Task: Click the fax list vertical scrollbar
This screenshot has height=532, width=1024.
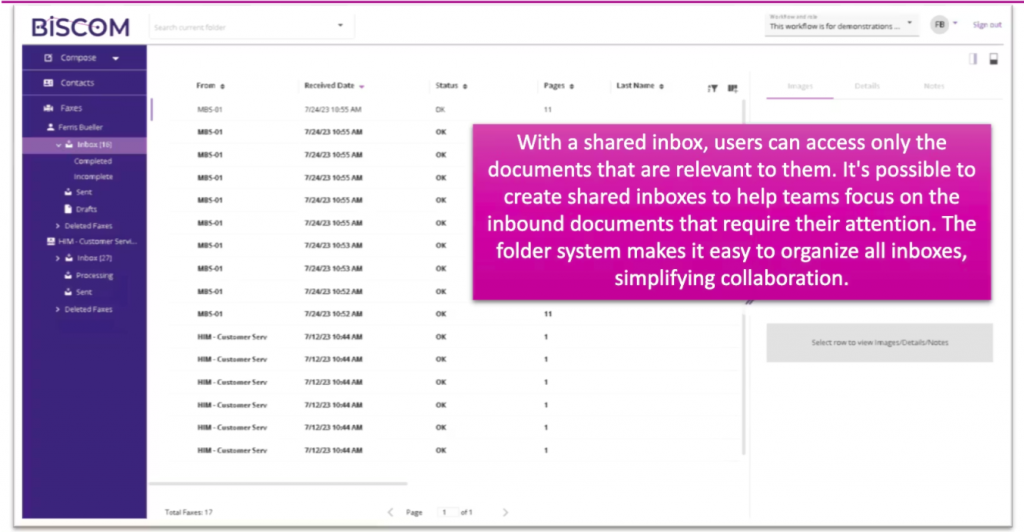Action: (744, 277)
